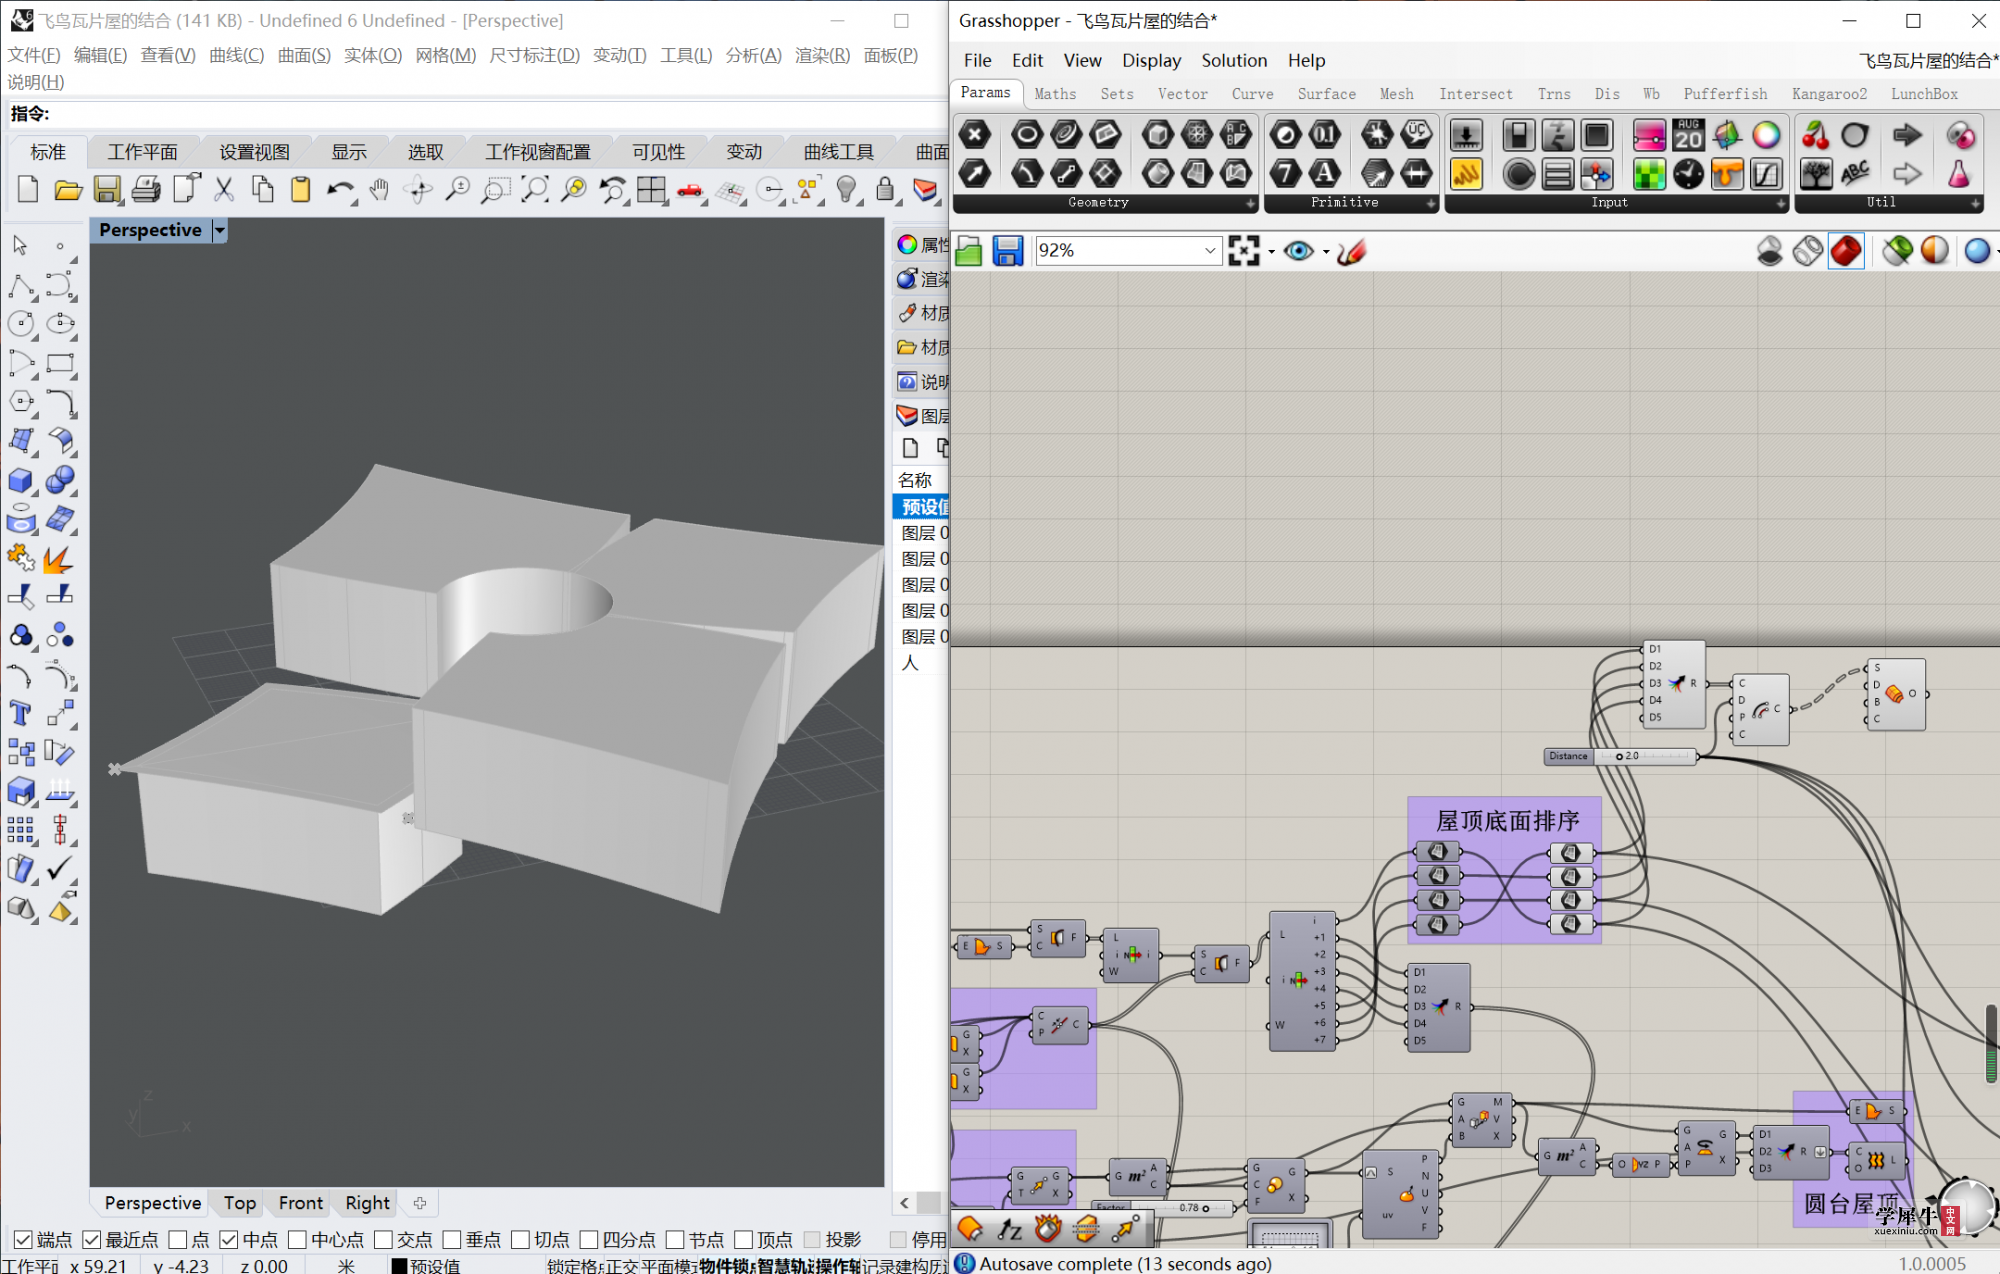Click the Number Slider icon in Input panel
2000x1274 pixels.
pos(1466,134)
